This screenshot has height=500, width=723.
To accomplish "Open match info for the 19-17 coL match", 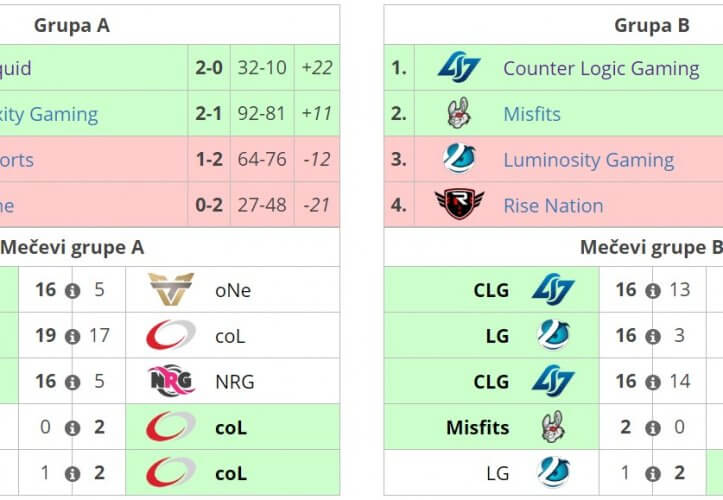I will coord(72,336).
